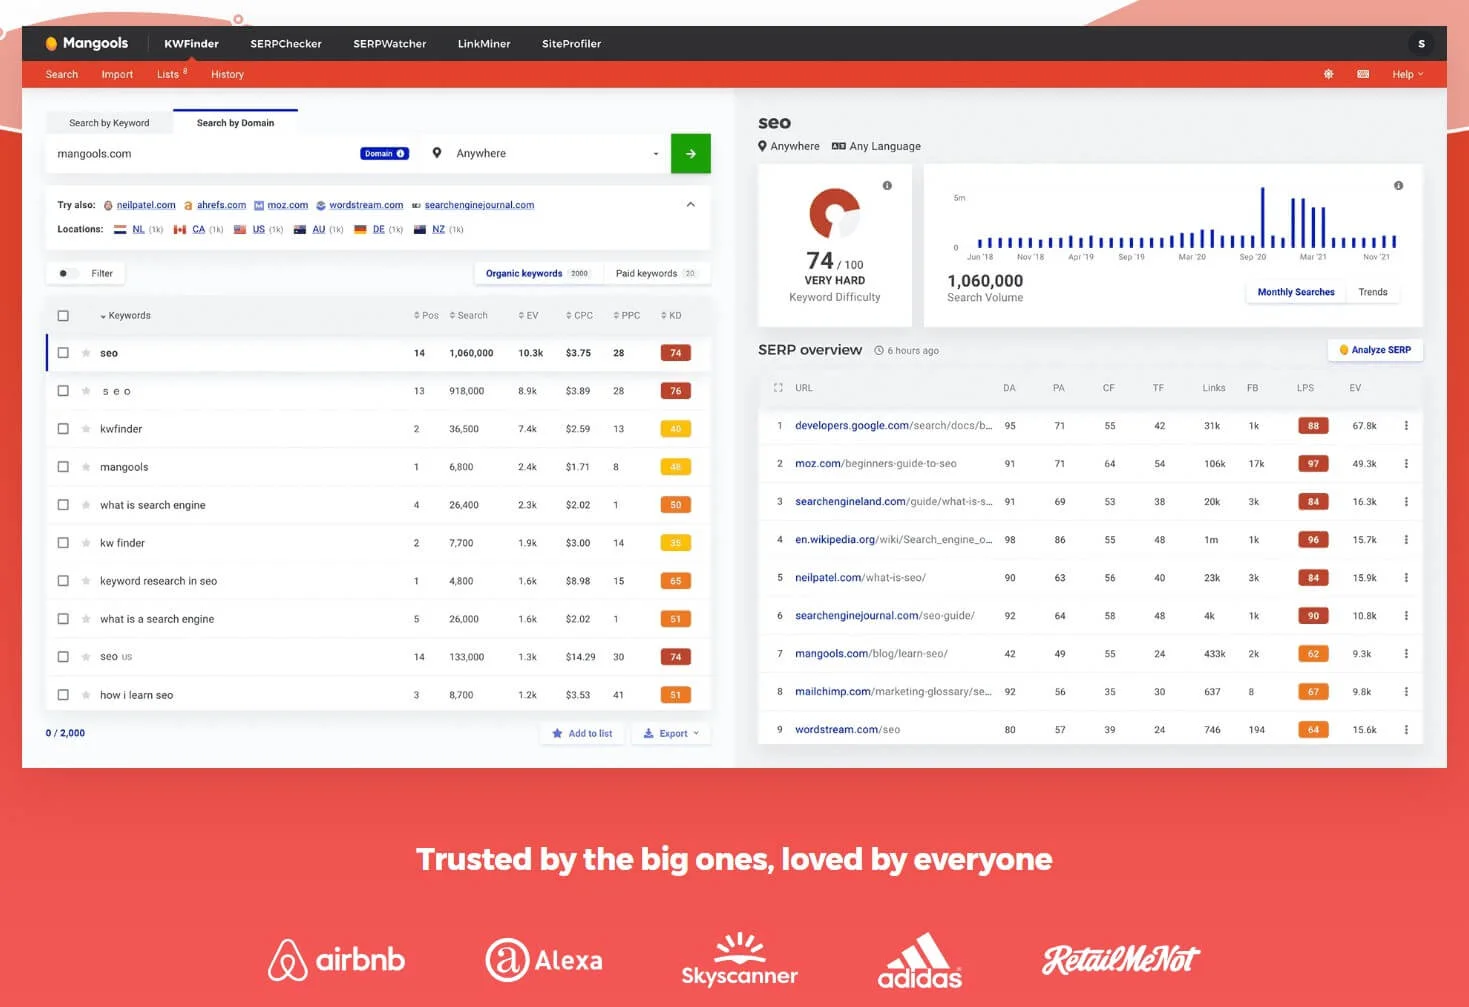Open more options for developers.google.com result
The height and width of the screenshot is (1007, 1469).
tap(1406, 426)
